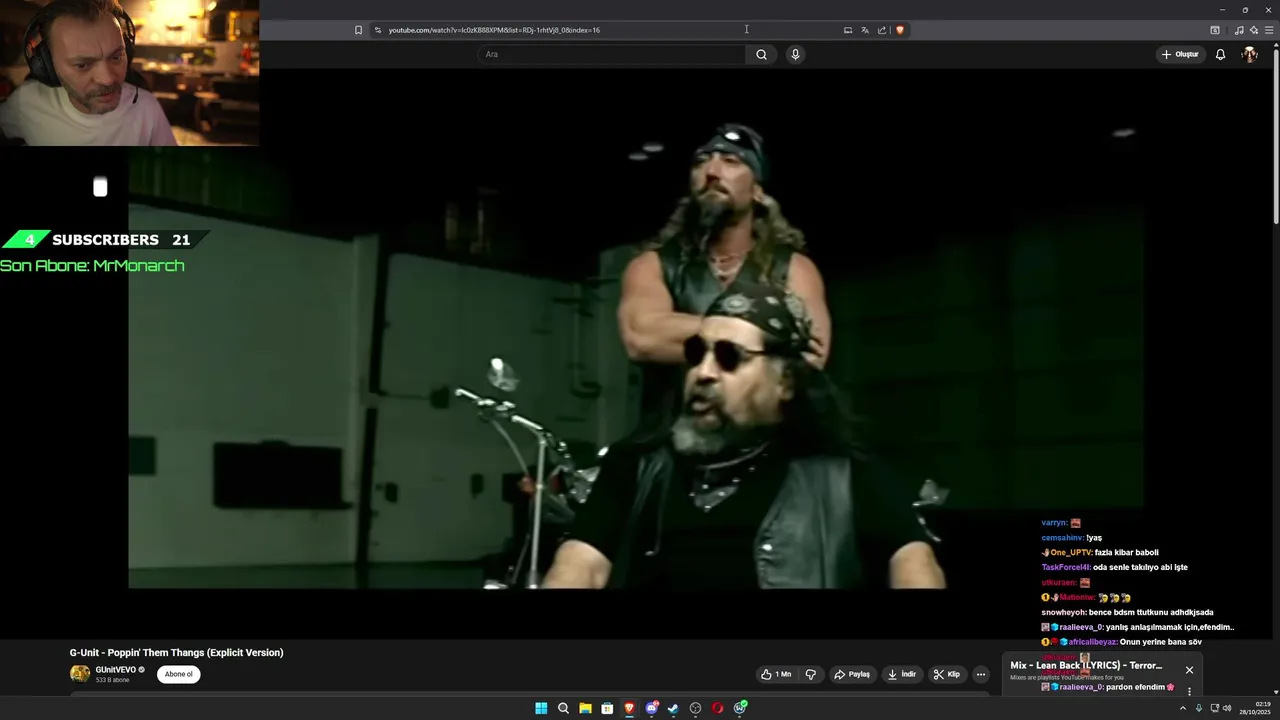1280x720 pixels.
Task: Click the picture-in-picture icon in the address bar
Action: 848,30
